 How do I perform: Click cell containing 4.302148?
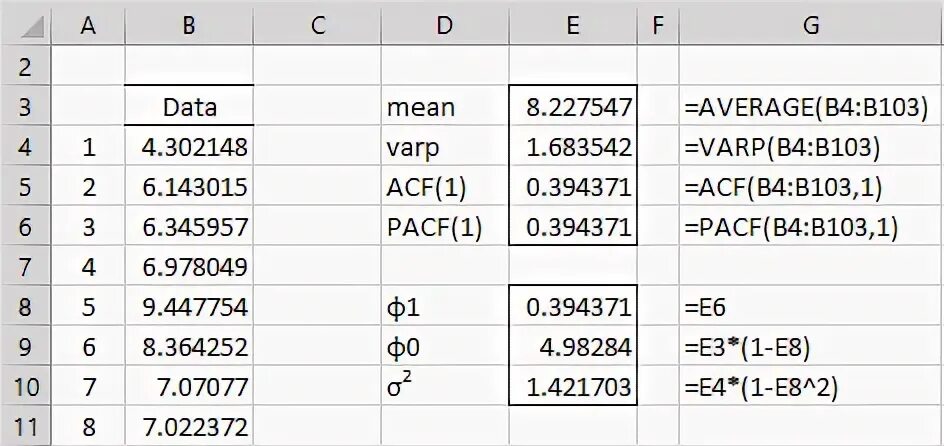click(x=188, y=147)
